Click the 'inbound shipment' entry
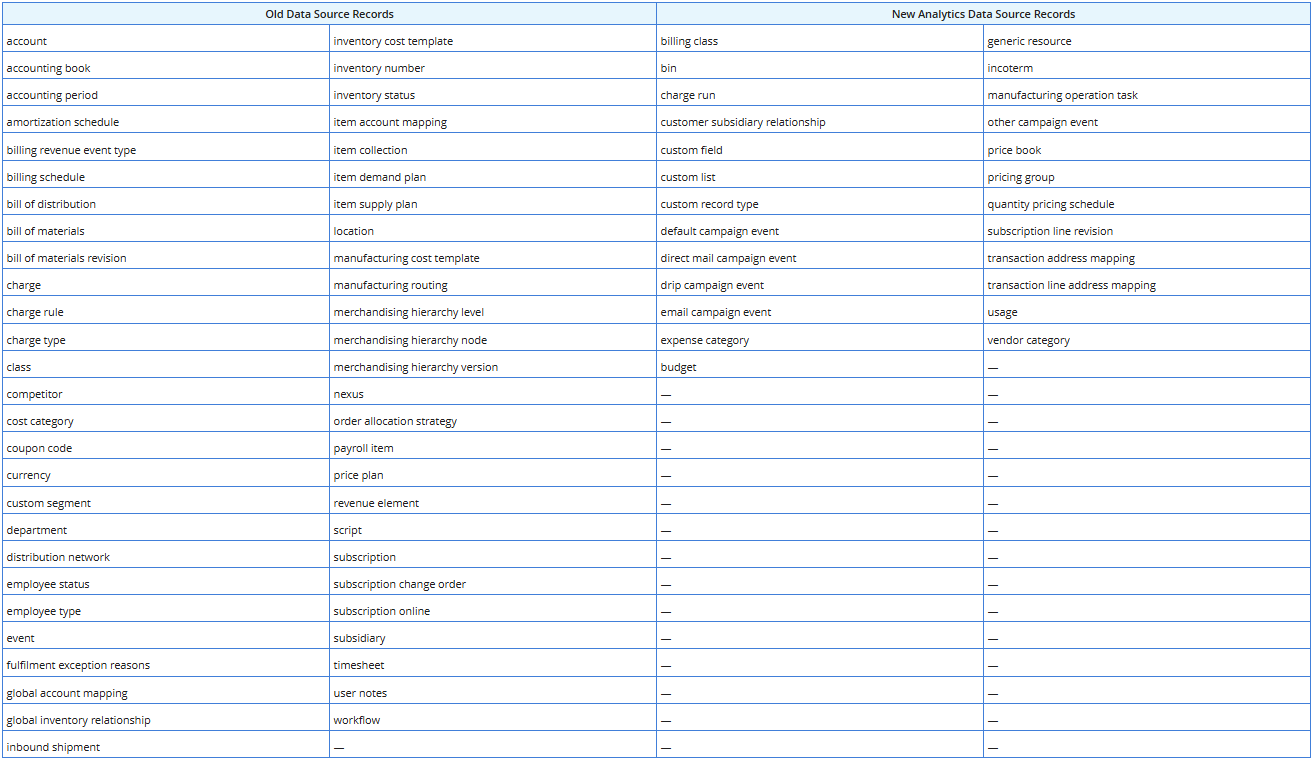The height and width of the screenshot is (760, 1313). [x=53, y=747]
